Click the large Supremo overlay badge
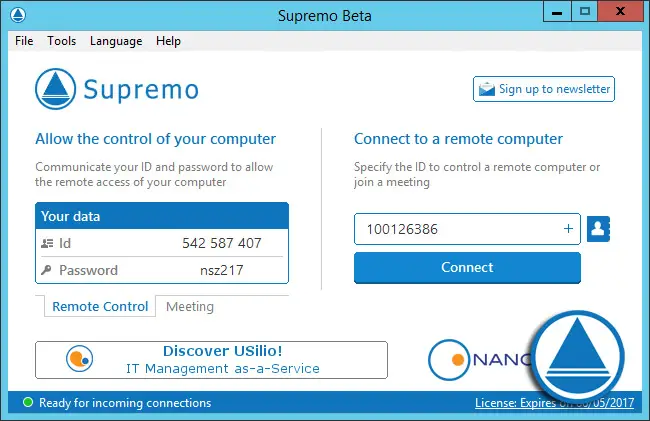 [577, 357]
